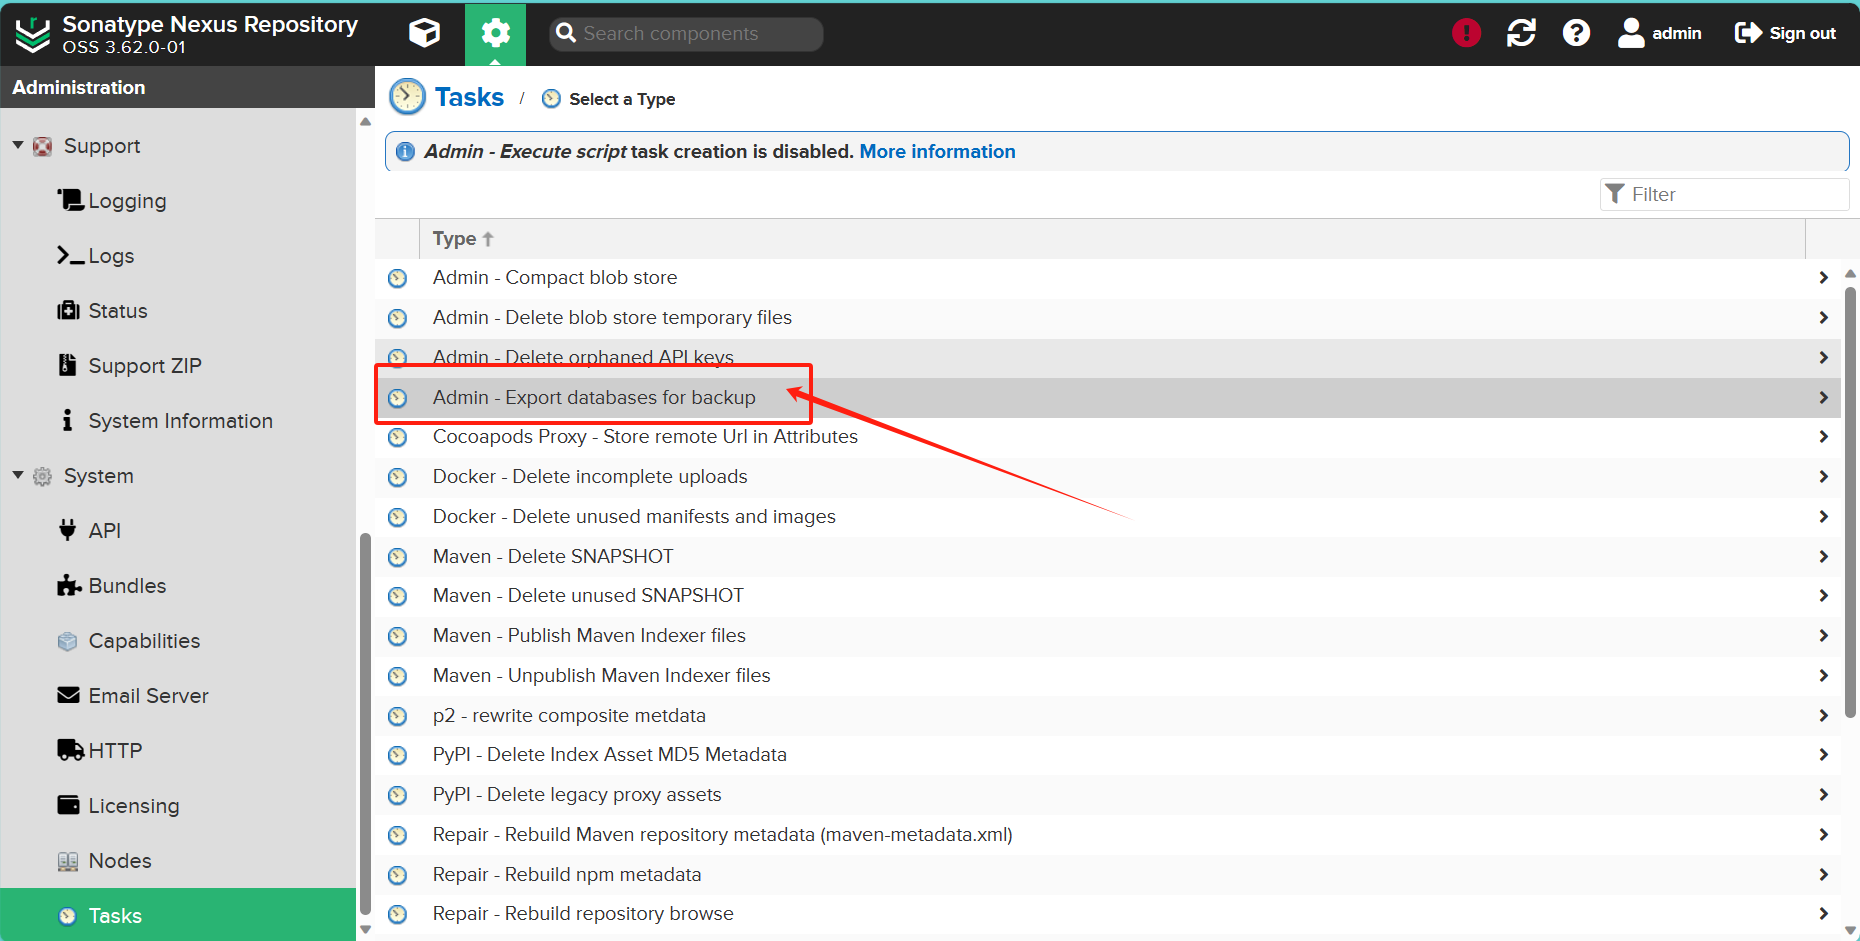Image resolution: width=1860 pixels, height=941 pixels.
Task: Open the More information link
Action: [x=937, y=151]
